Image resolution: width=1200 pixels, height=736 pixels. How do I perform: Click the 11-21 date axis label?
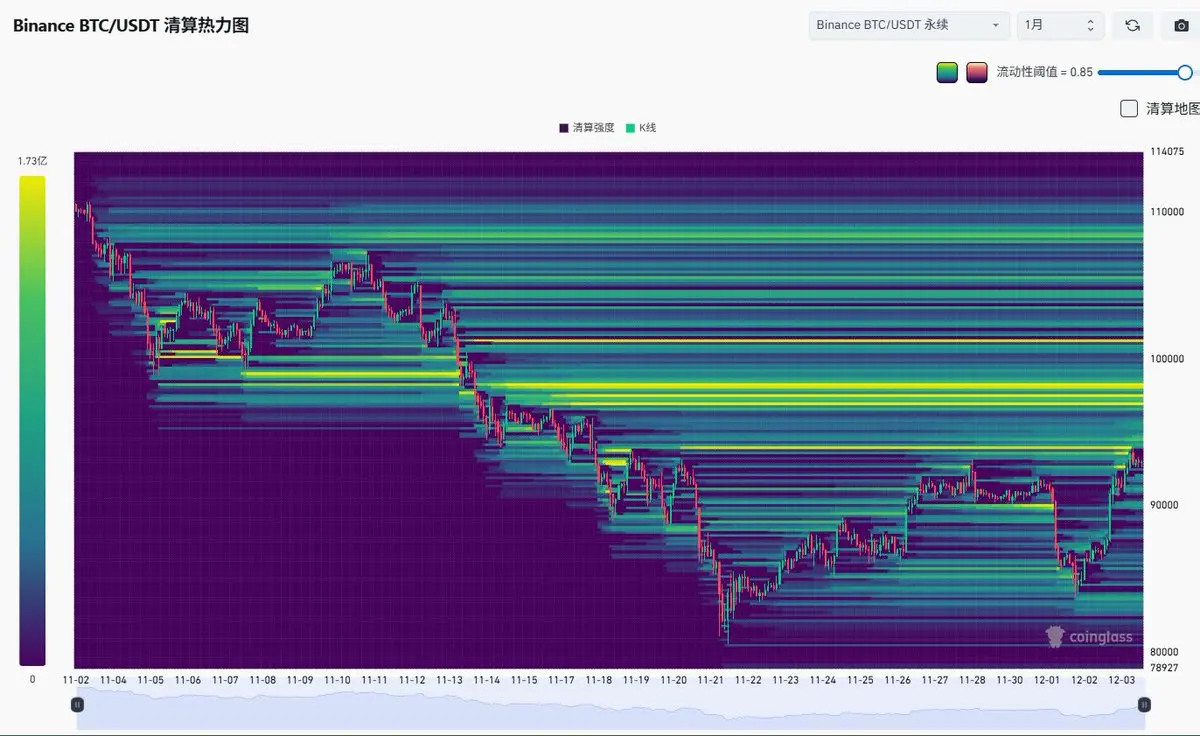(x=711, y=680)
